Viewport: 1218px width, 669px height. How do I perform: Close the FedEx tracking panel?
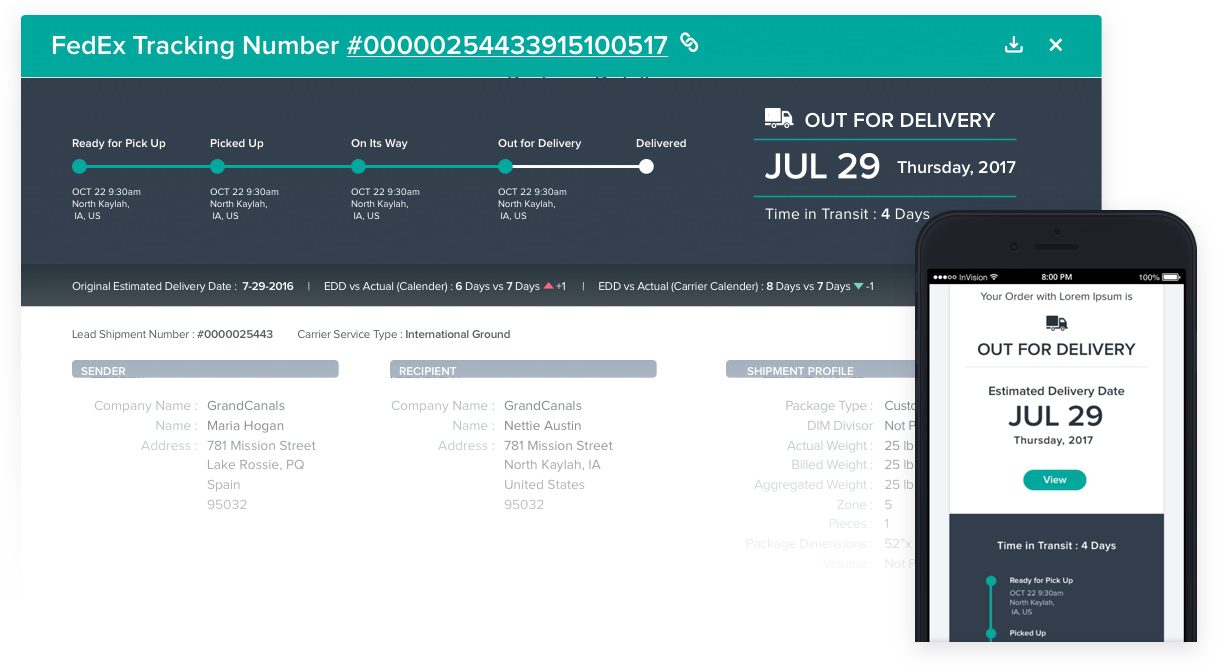[x=1056, y=45]
